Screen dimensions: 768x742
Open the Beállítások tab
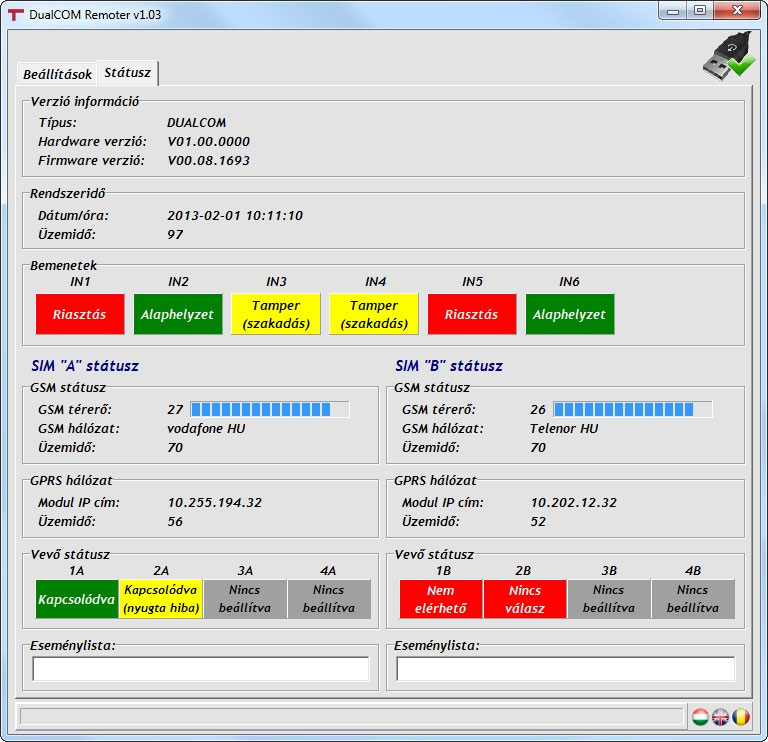tap(57, 74)
